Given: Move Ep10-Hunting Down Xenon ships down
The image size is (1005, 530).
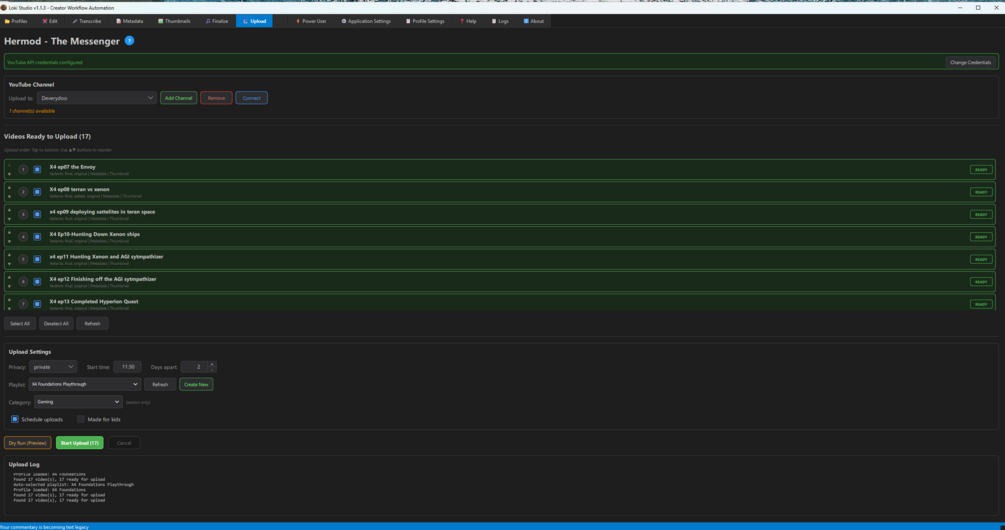Looking at the screenshot, I should coord(10,242).
